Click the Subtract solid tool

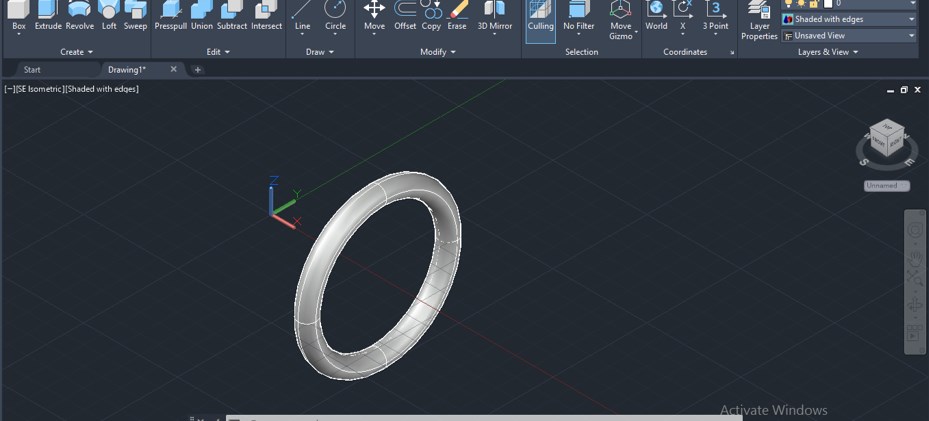(232, 15)
